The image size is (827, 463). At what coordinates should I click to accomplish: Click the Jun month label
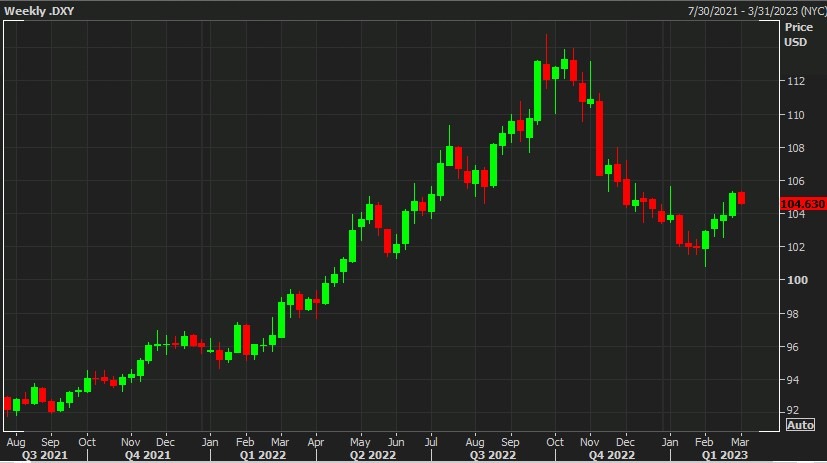[x=396, y=442]
